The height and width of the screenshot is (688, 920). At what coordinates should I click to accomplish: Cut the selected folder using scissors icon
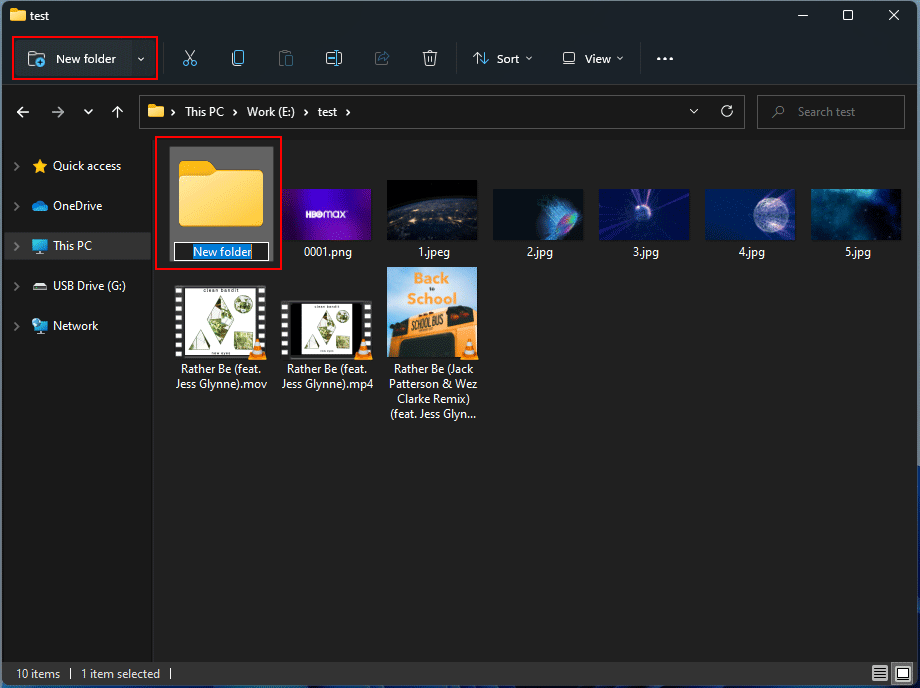190,58
